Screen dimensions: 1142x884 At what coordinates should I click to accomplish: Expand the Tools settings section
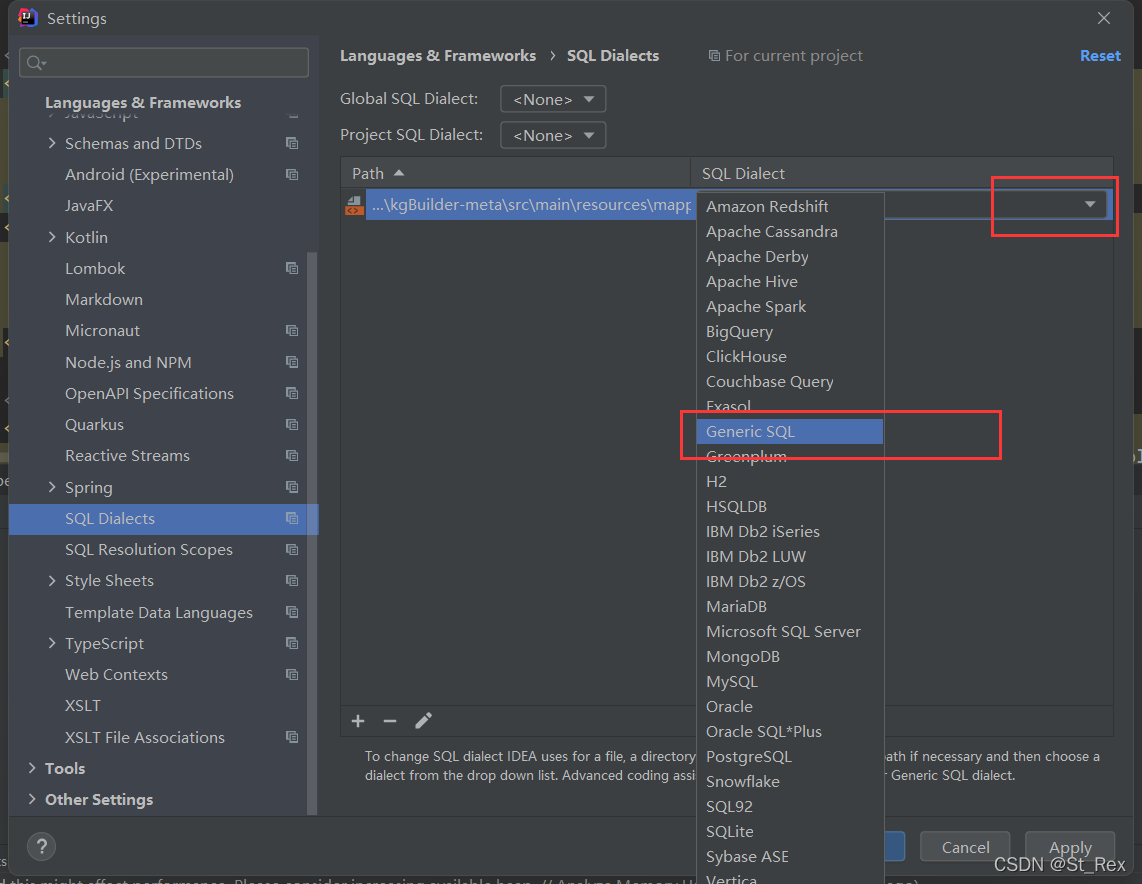tap(32, 768)
